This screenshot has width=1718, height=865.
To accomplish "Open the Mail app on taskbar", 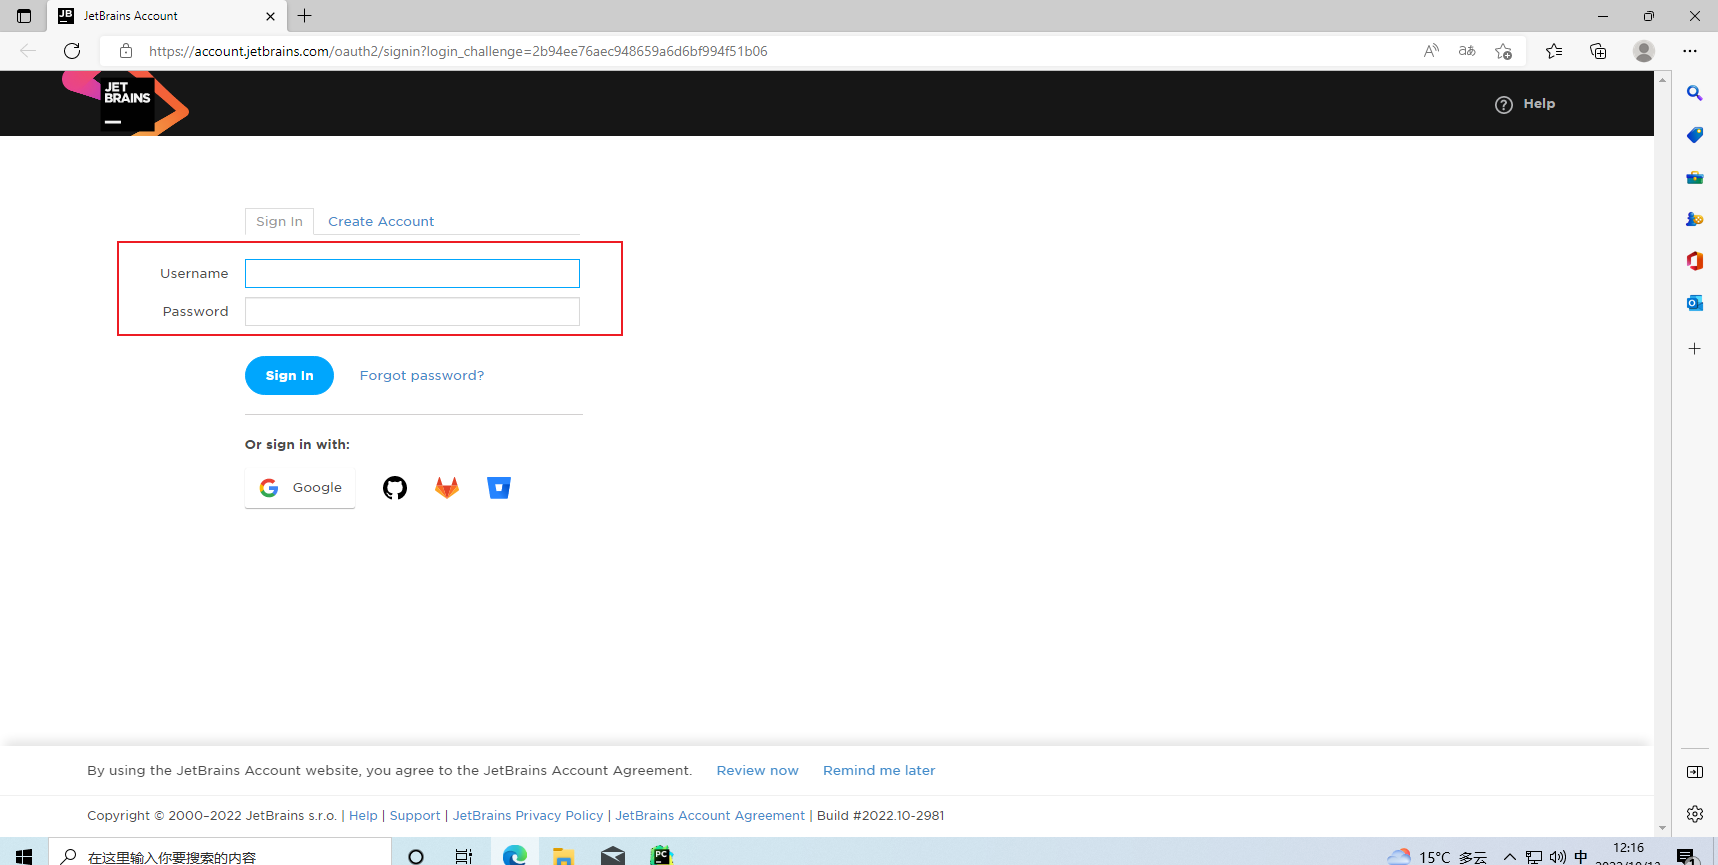I will (613, 856).
